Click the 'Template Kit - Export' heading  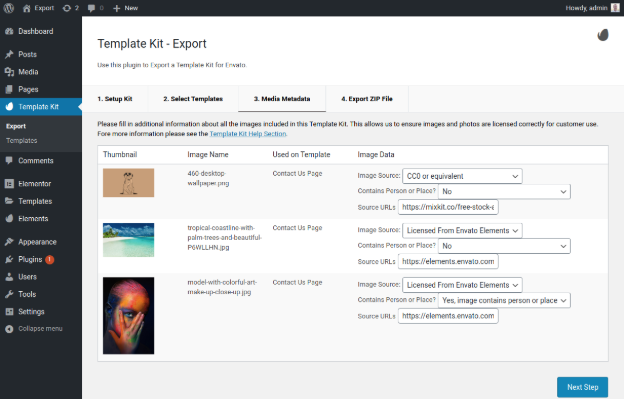pyautogui.click(x=152, y=43)
